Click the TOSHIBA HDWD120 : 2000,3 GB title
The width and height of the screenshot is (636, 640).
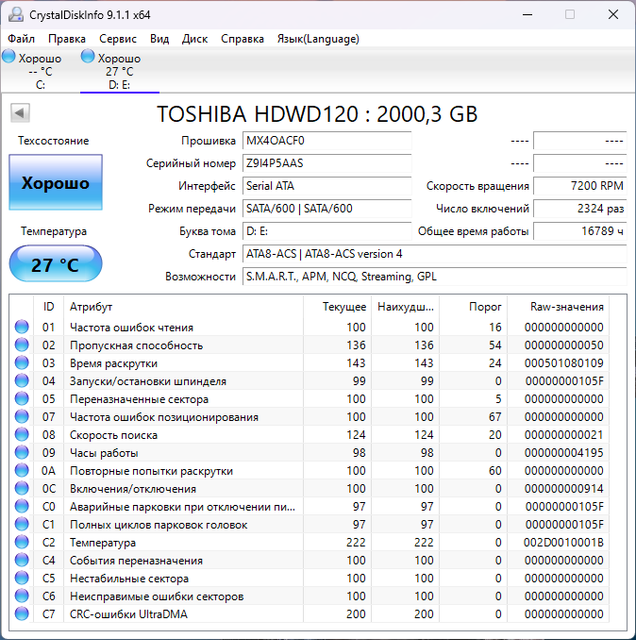point(317,114)
